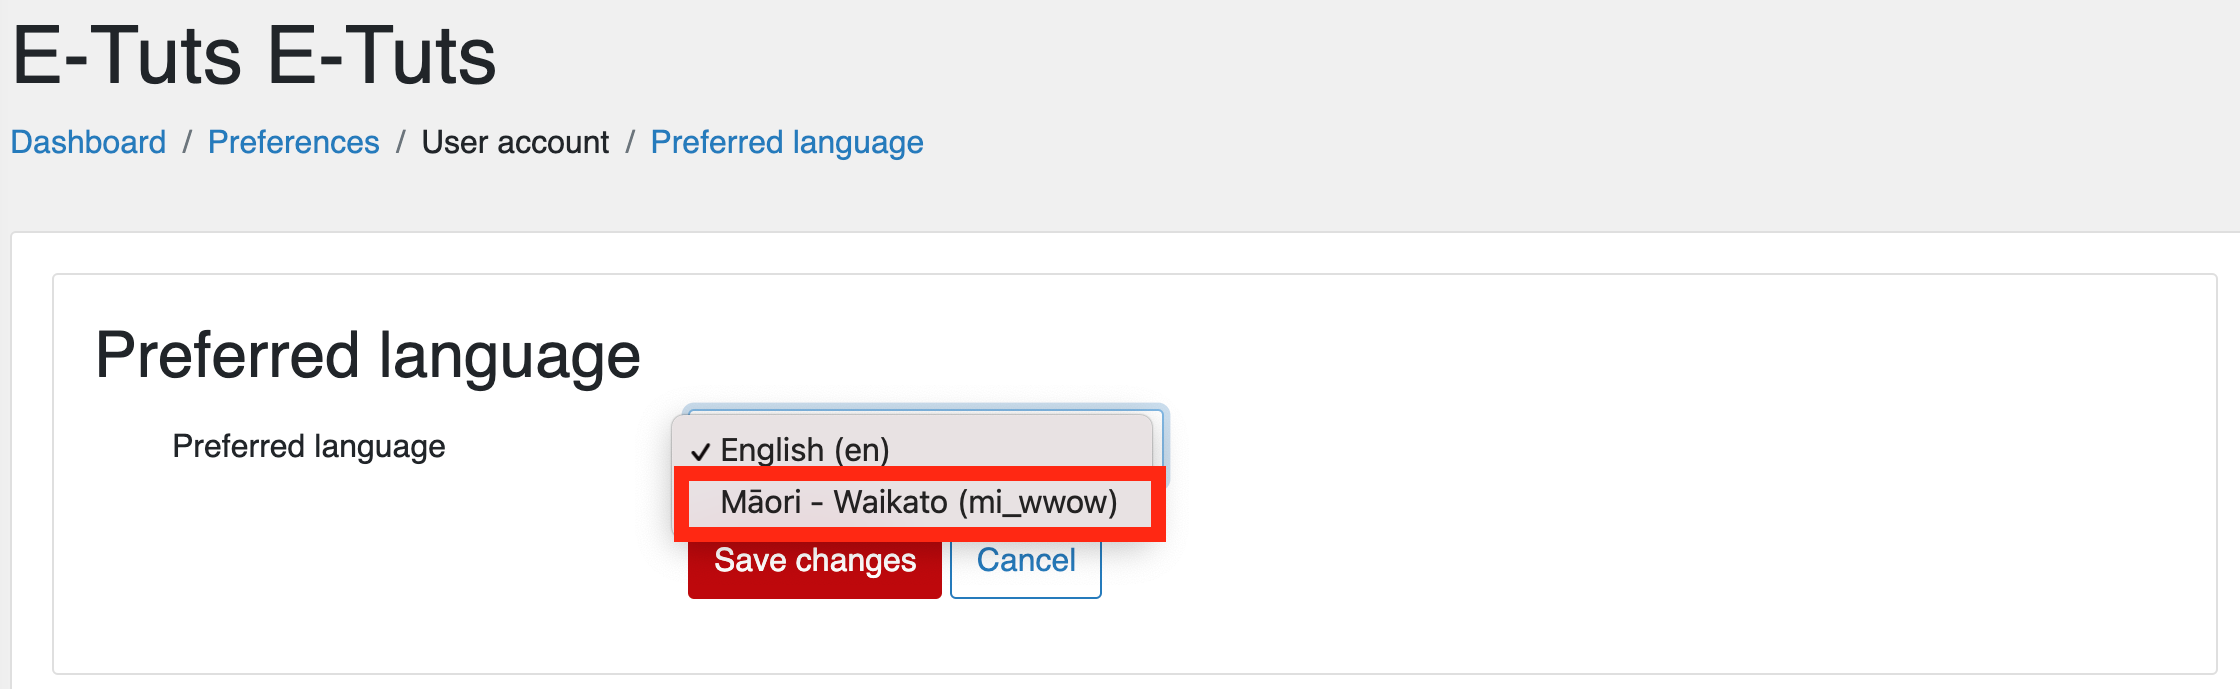Click the Preferred language field label
This screenshot has height=689, width=2240.
(x=309, y=446)
